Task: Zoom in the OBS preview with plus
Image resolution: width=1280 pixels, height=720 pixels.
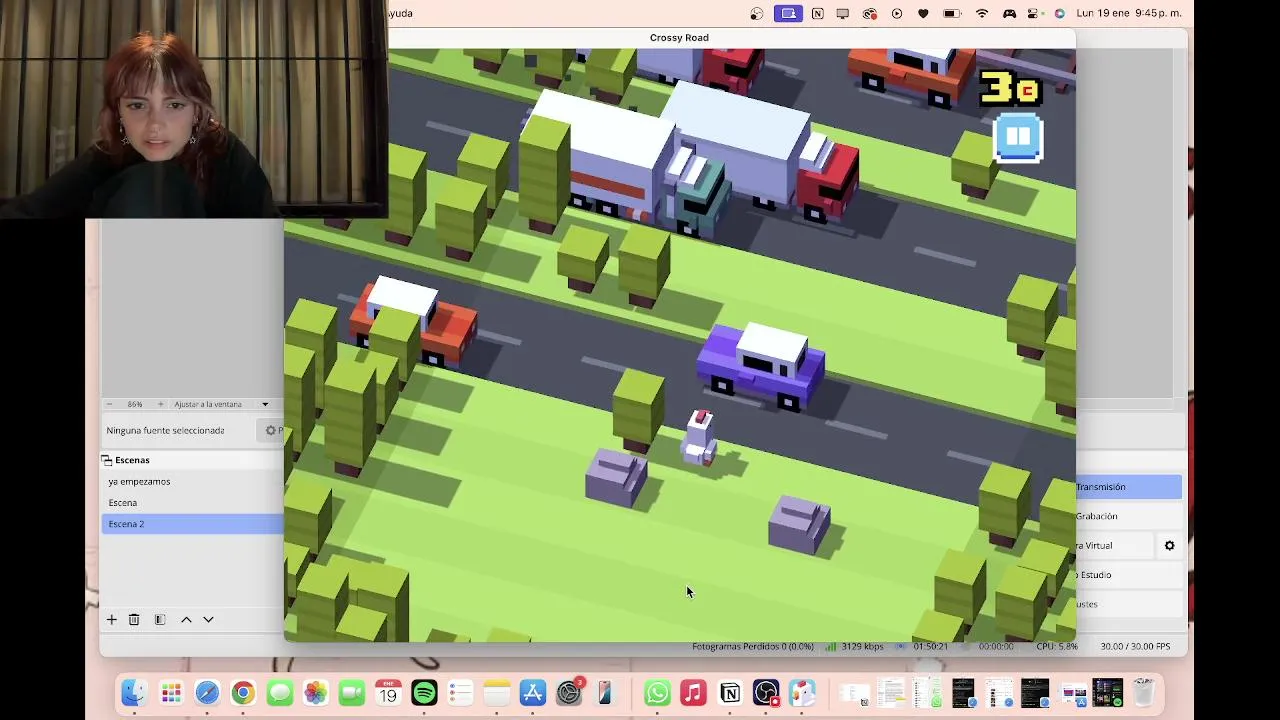Action: [160, 404]
